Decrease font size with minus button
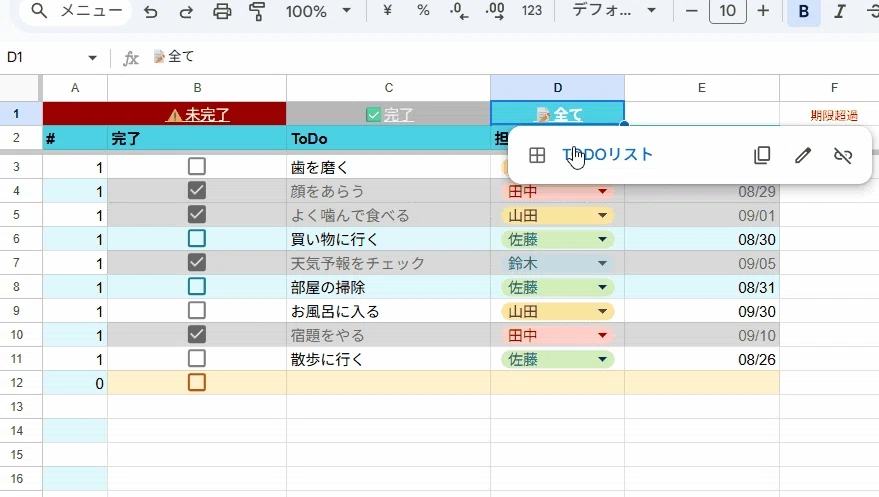The height and width of the screenshot is (497, 879). tap(692, 11)
